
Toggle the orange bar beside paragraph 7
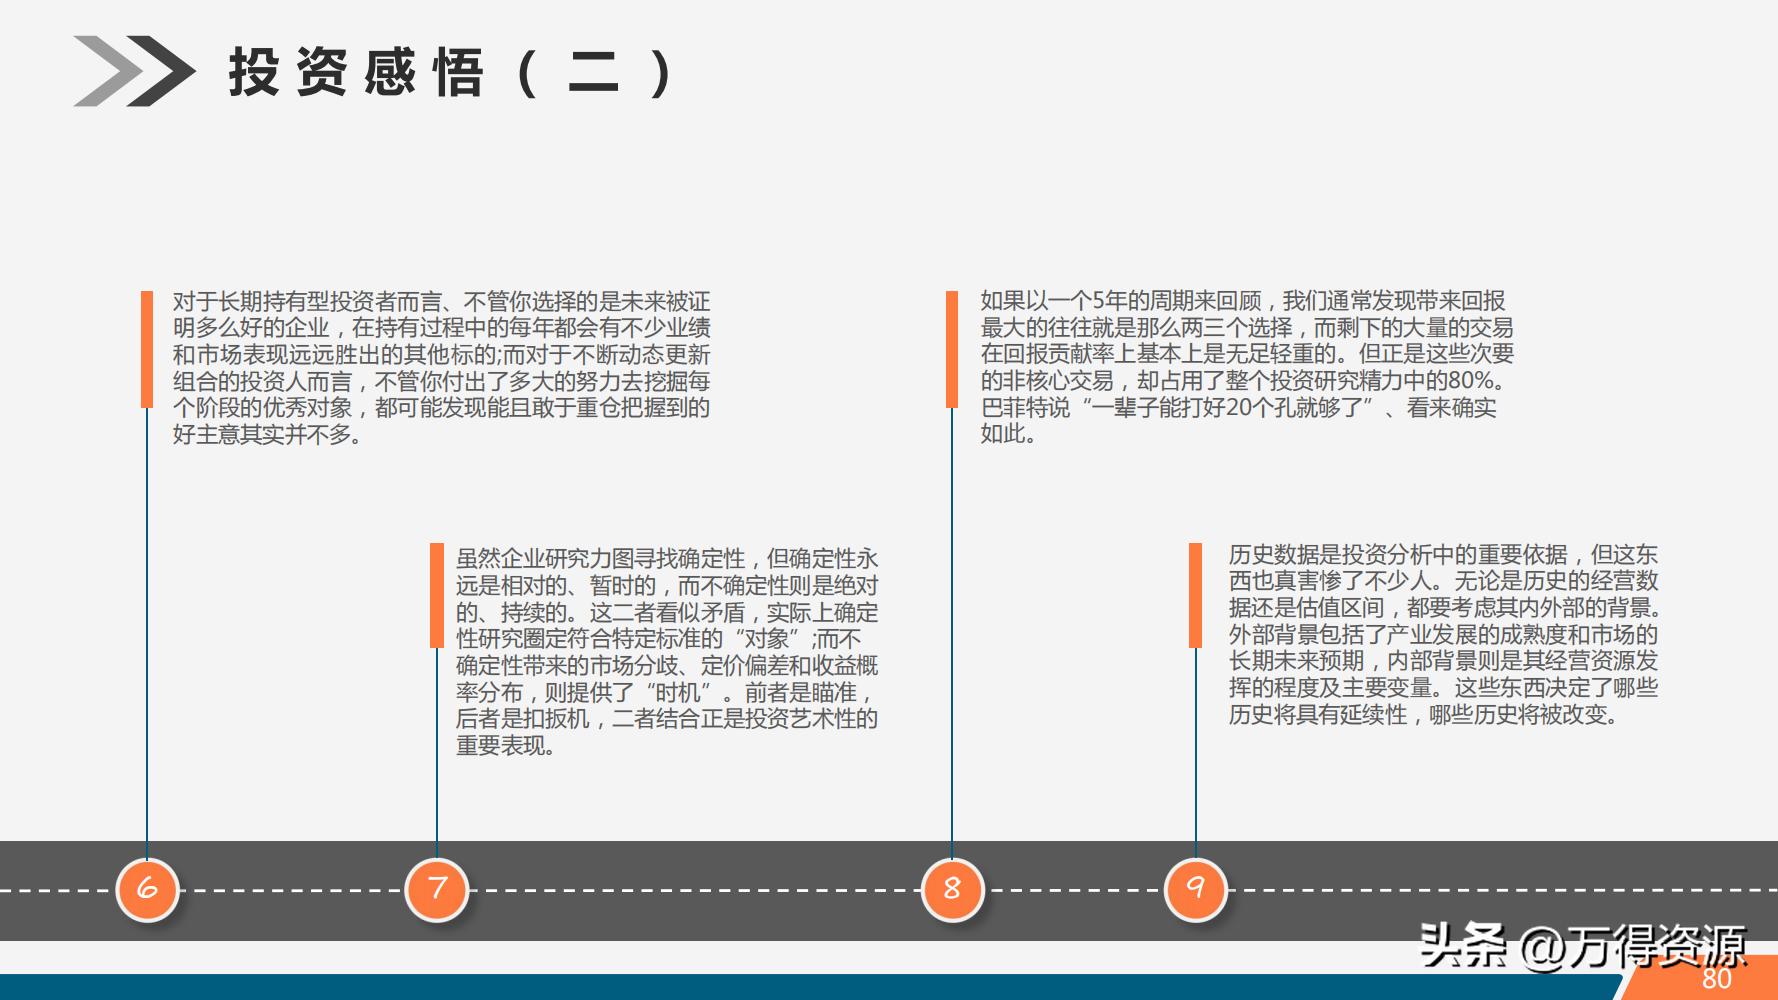click(437, 598)
